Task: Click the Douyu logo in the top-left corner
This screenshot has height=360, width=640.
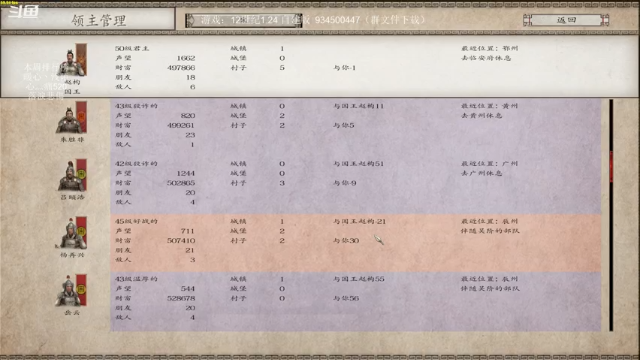Action: coord(24,11)
